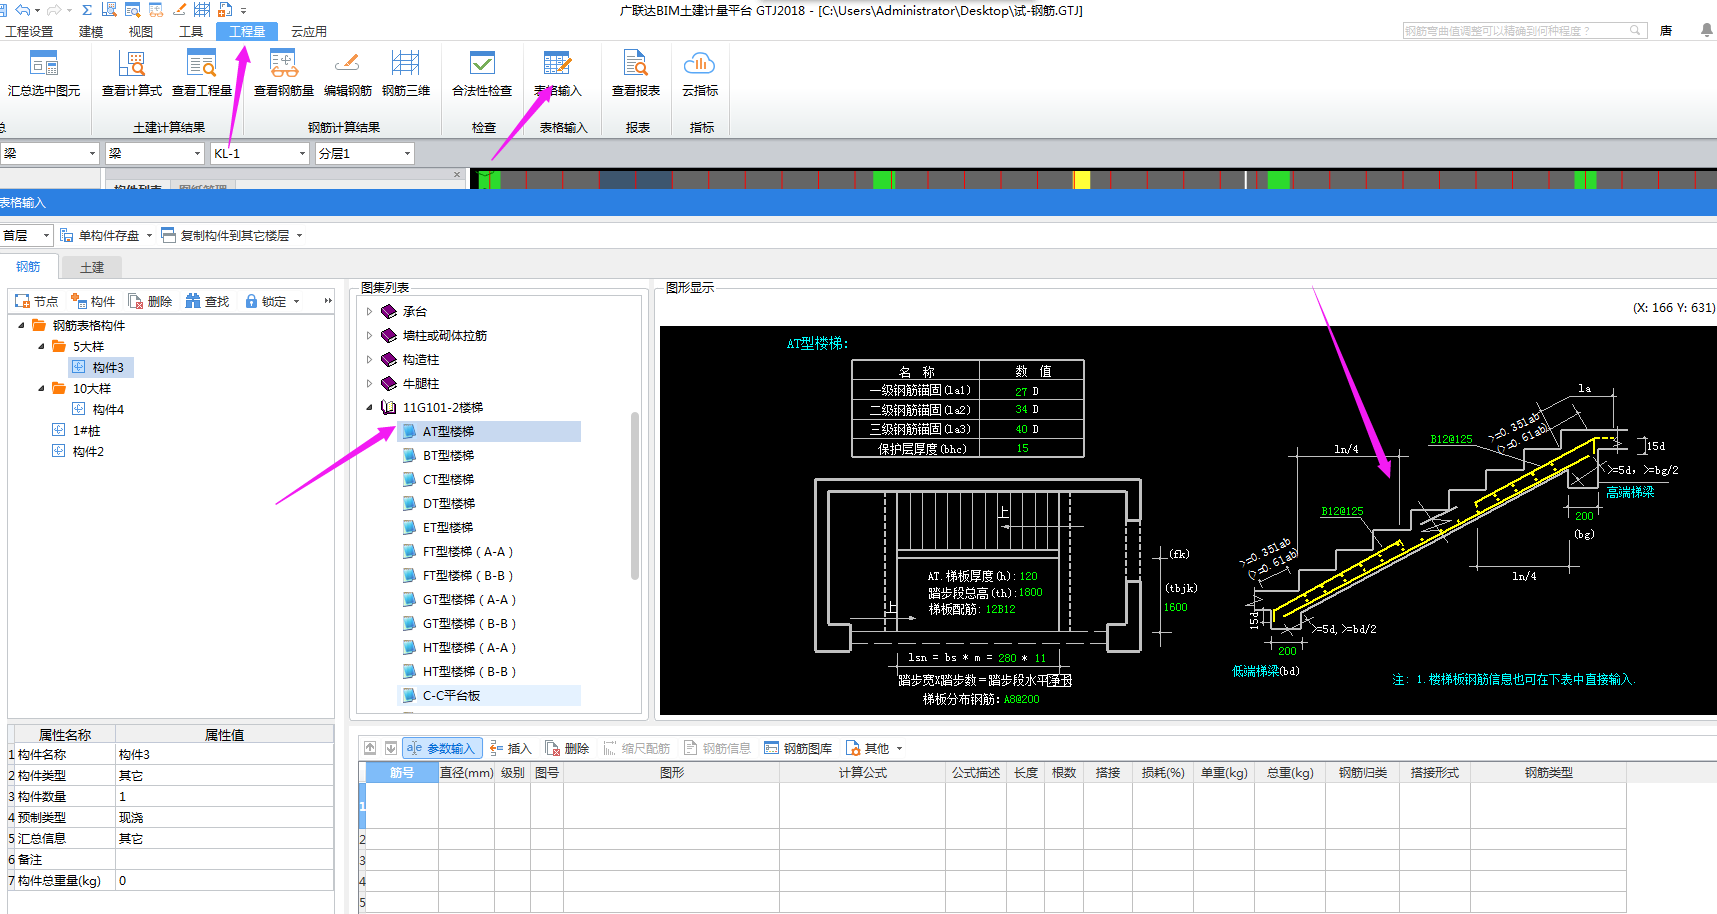Image resolution: width=1717 pixels, height=914 pixels.
Task: Open 建模 ribbon tab
Action: click(91, 31)
